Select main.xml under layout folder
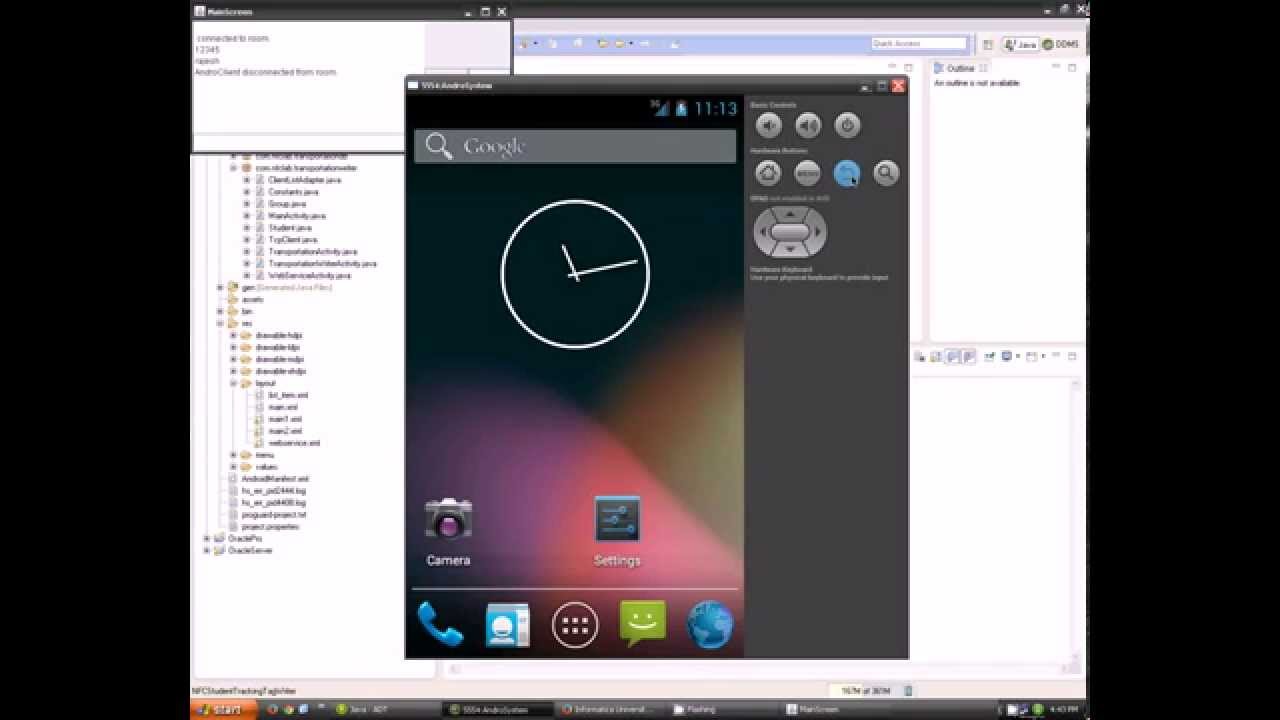The height and width of the screenshot is (720, 1280). pos(282,407)
